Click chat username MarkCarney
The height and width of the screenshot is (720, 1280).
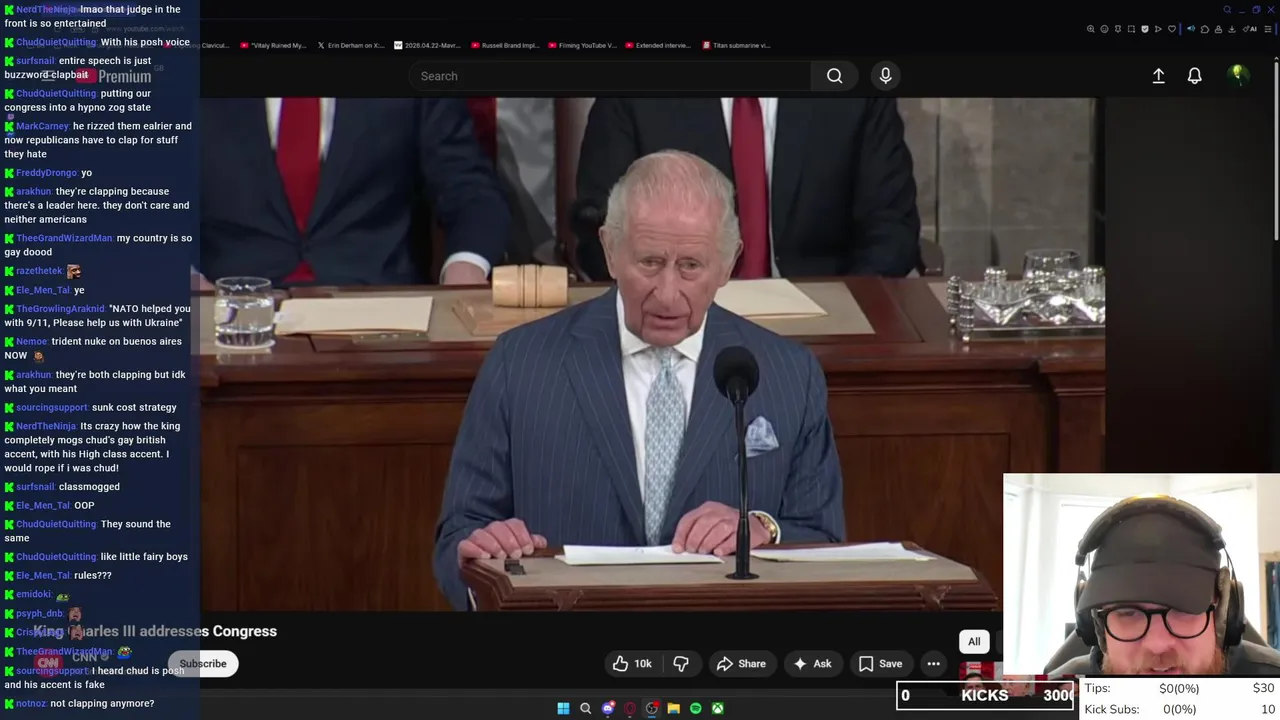coord(42,126)
